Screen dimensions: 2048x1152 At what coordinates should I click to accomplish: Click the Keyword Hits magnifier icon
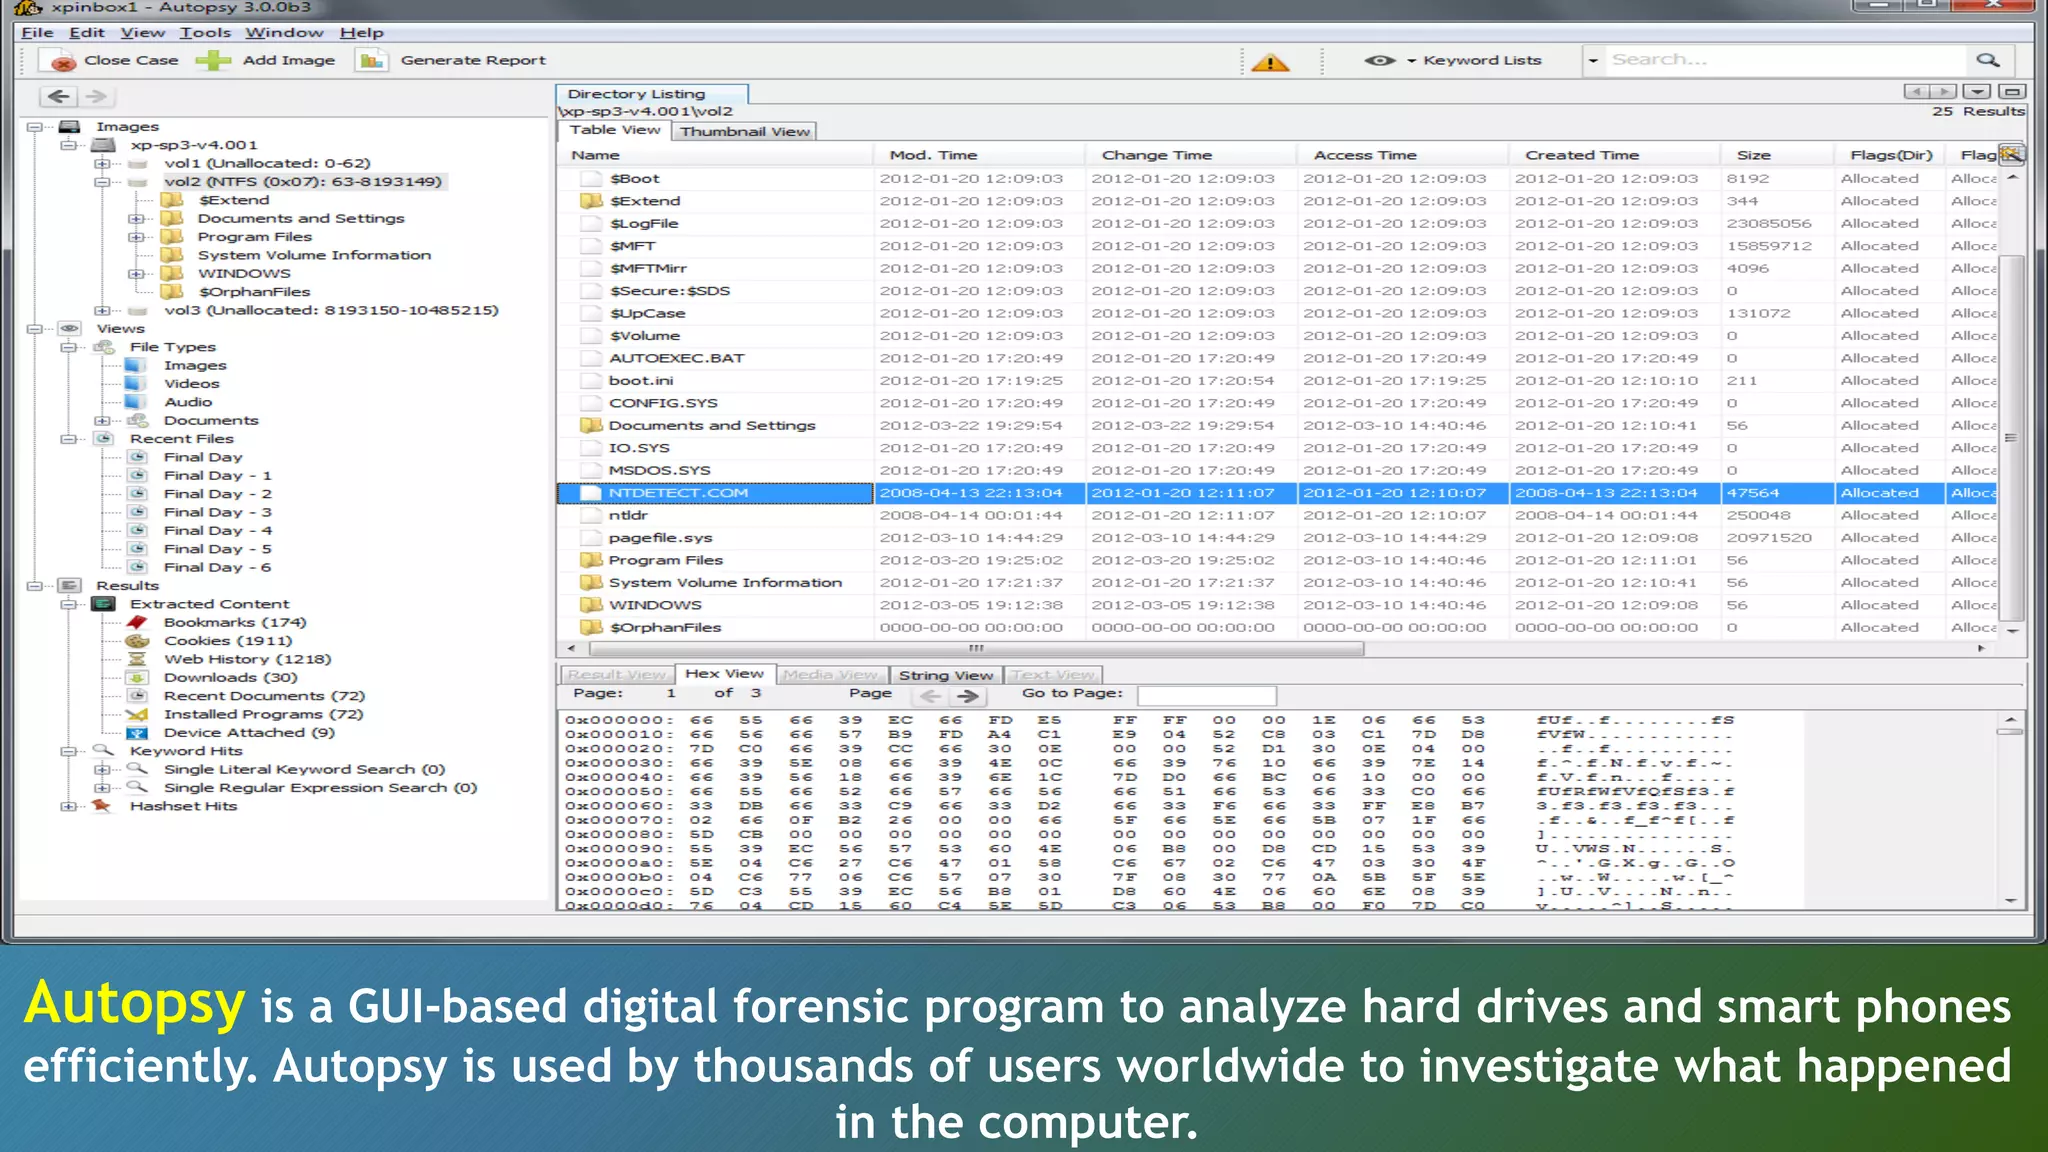[103, 750]
